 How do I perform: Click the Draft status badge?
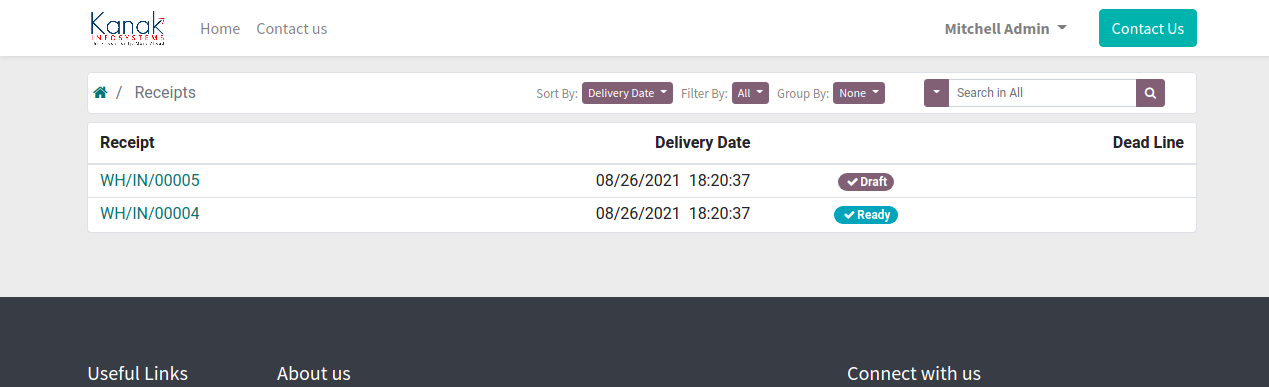[x=866, y=182]
